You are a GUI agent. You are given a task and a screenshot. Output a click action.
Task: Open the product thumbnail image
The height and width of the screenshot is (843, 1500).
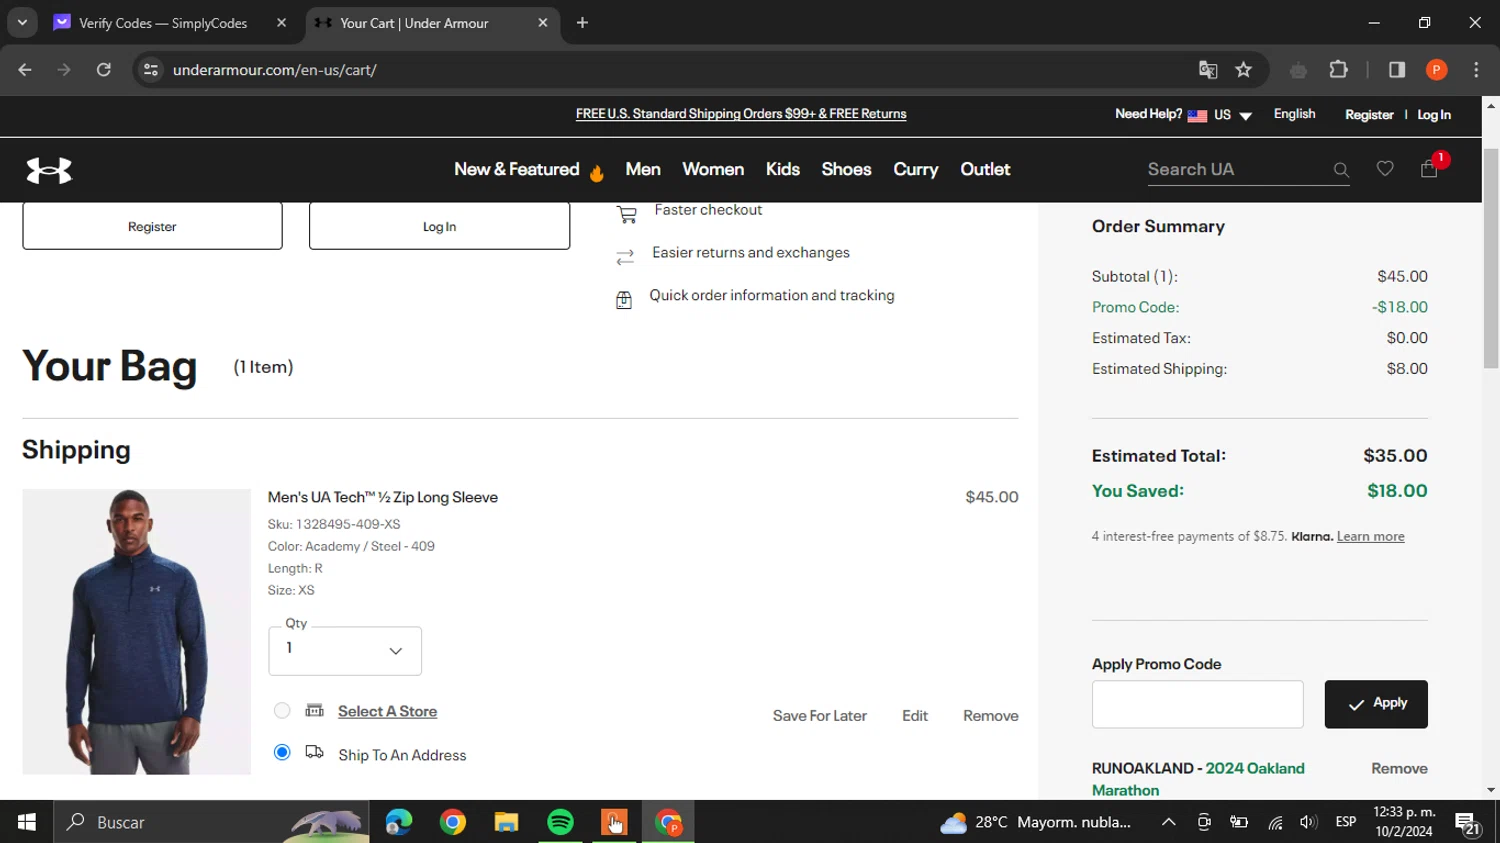click(136, 631)
